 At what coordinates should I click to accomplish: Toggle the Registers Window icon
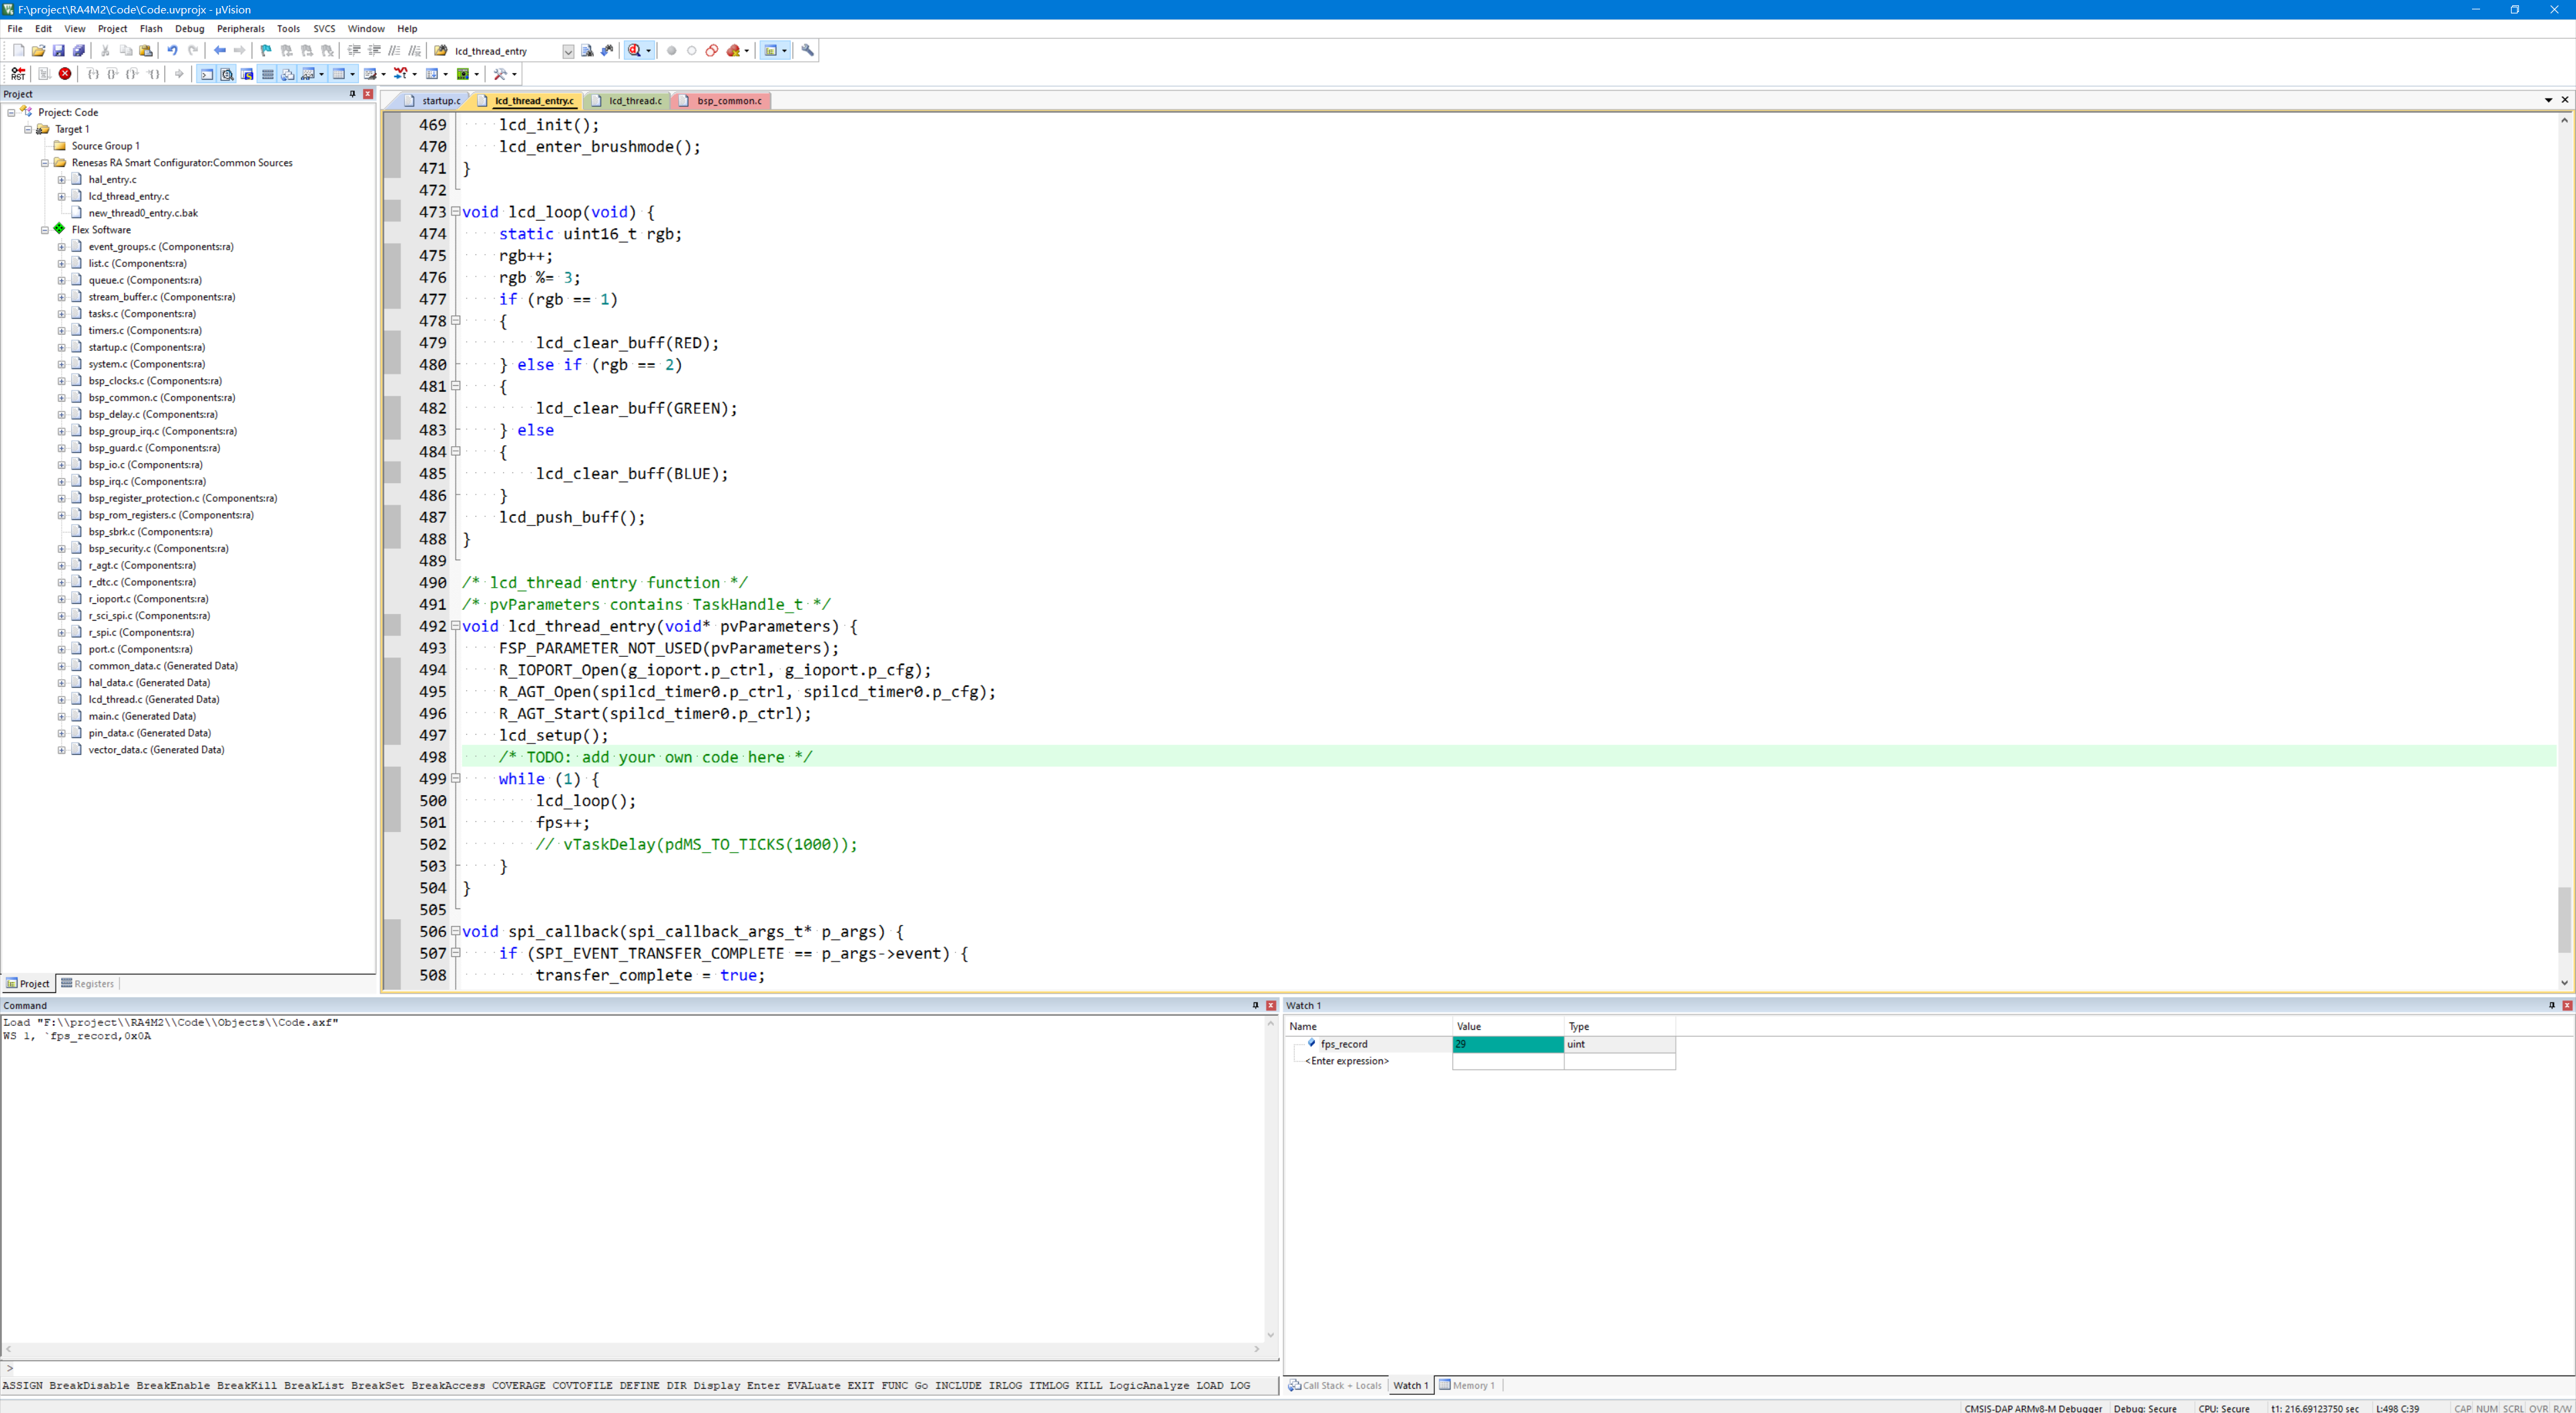point(267,74)
